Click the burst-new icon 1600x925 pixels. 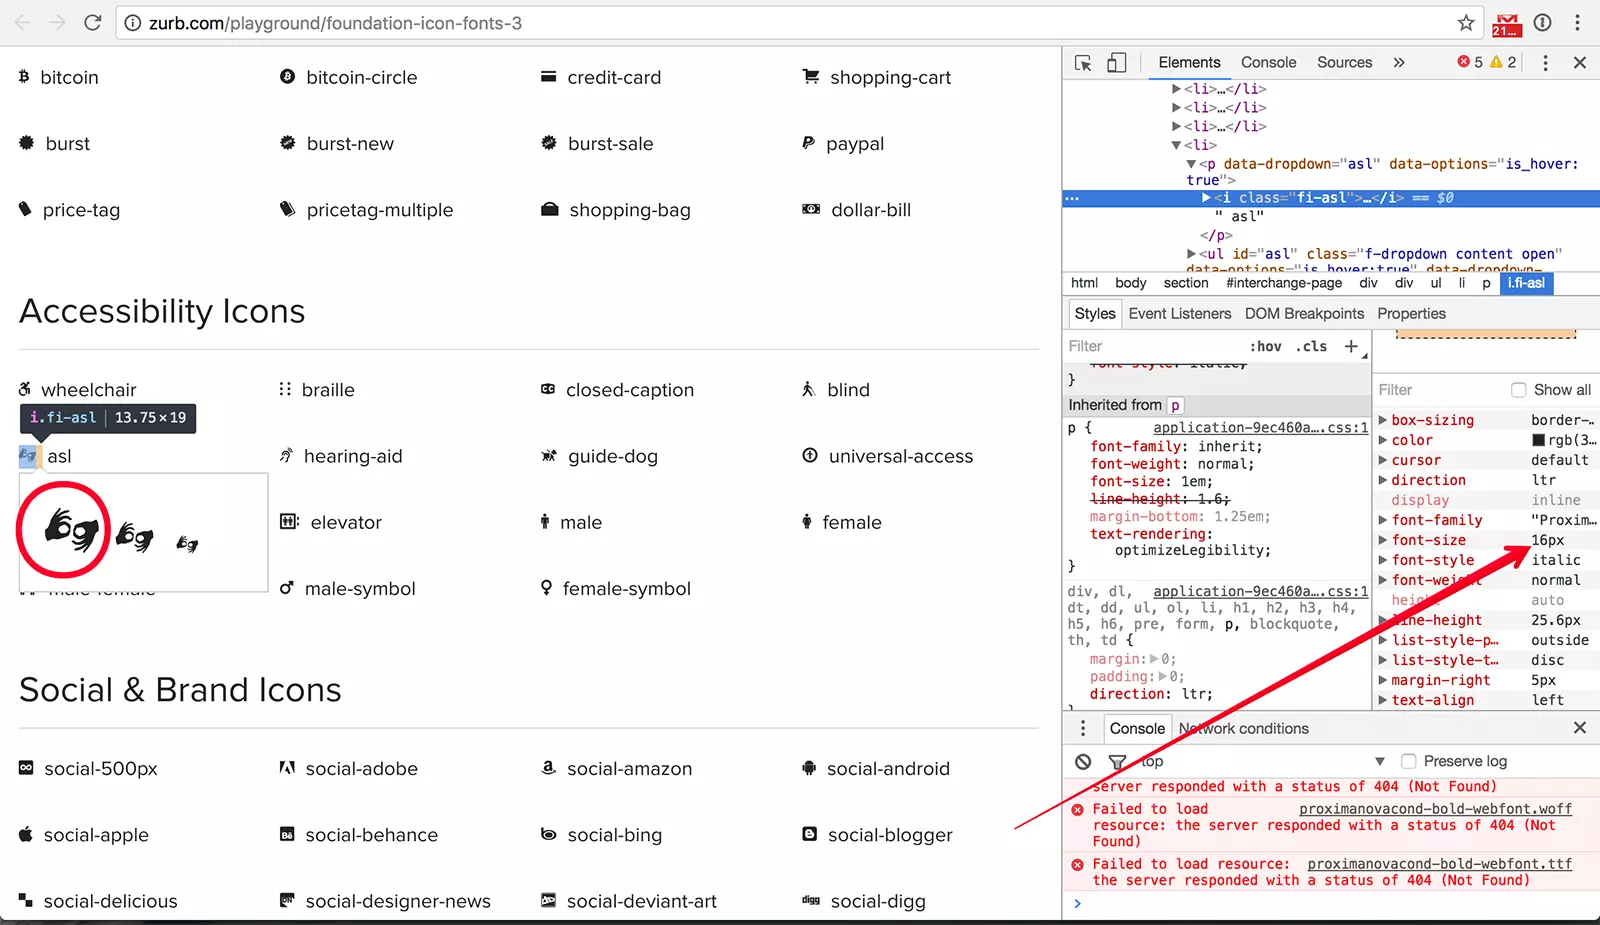click(287, 143)
